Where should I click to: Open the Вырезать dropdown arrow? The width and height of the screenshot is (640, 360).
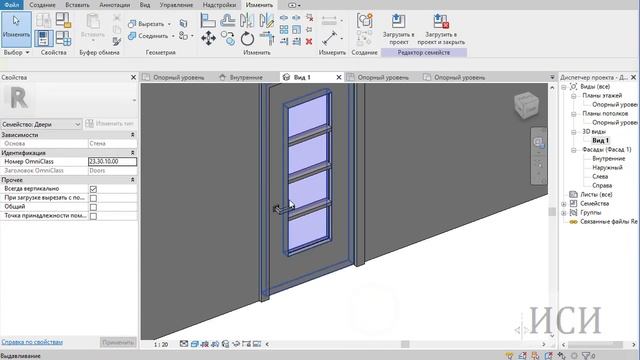169,24
